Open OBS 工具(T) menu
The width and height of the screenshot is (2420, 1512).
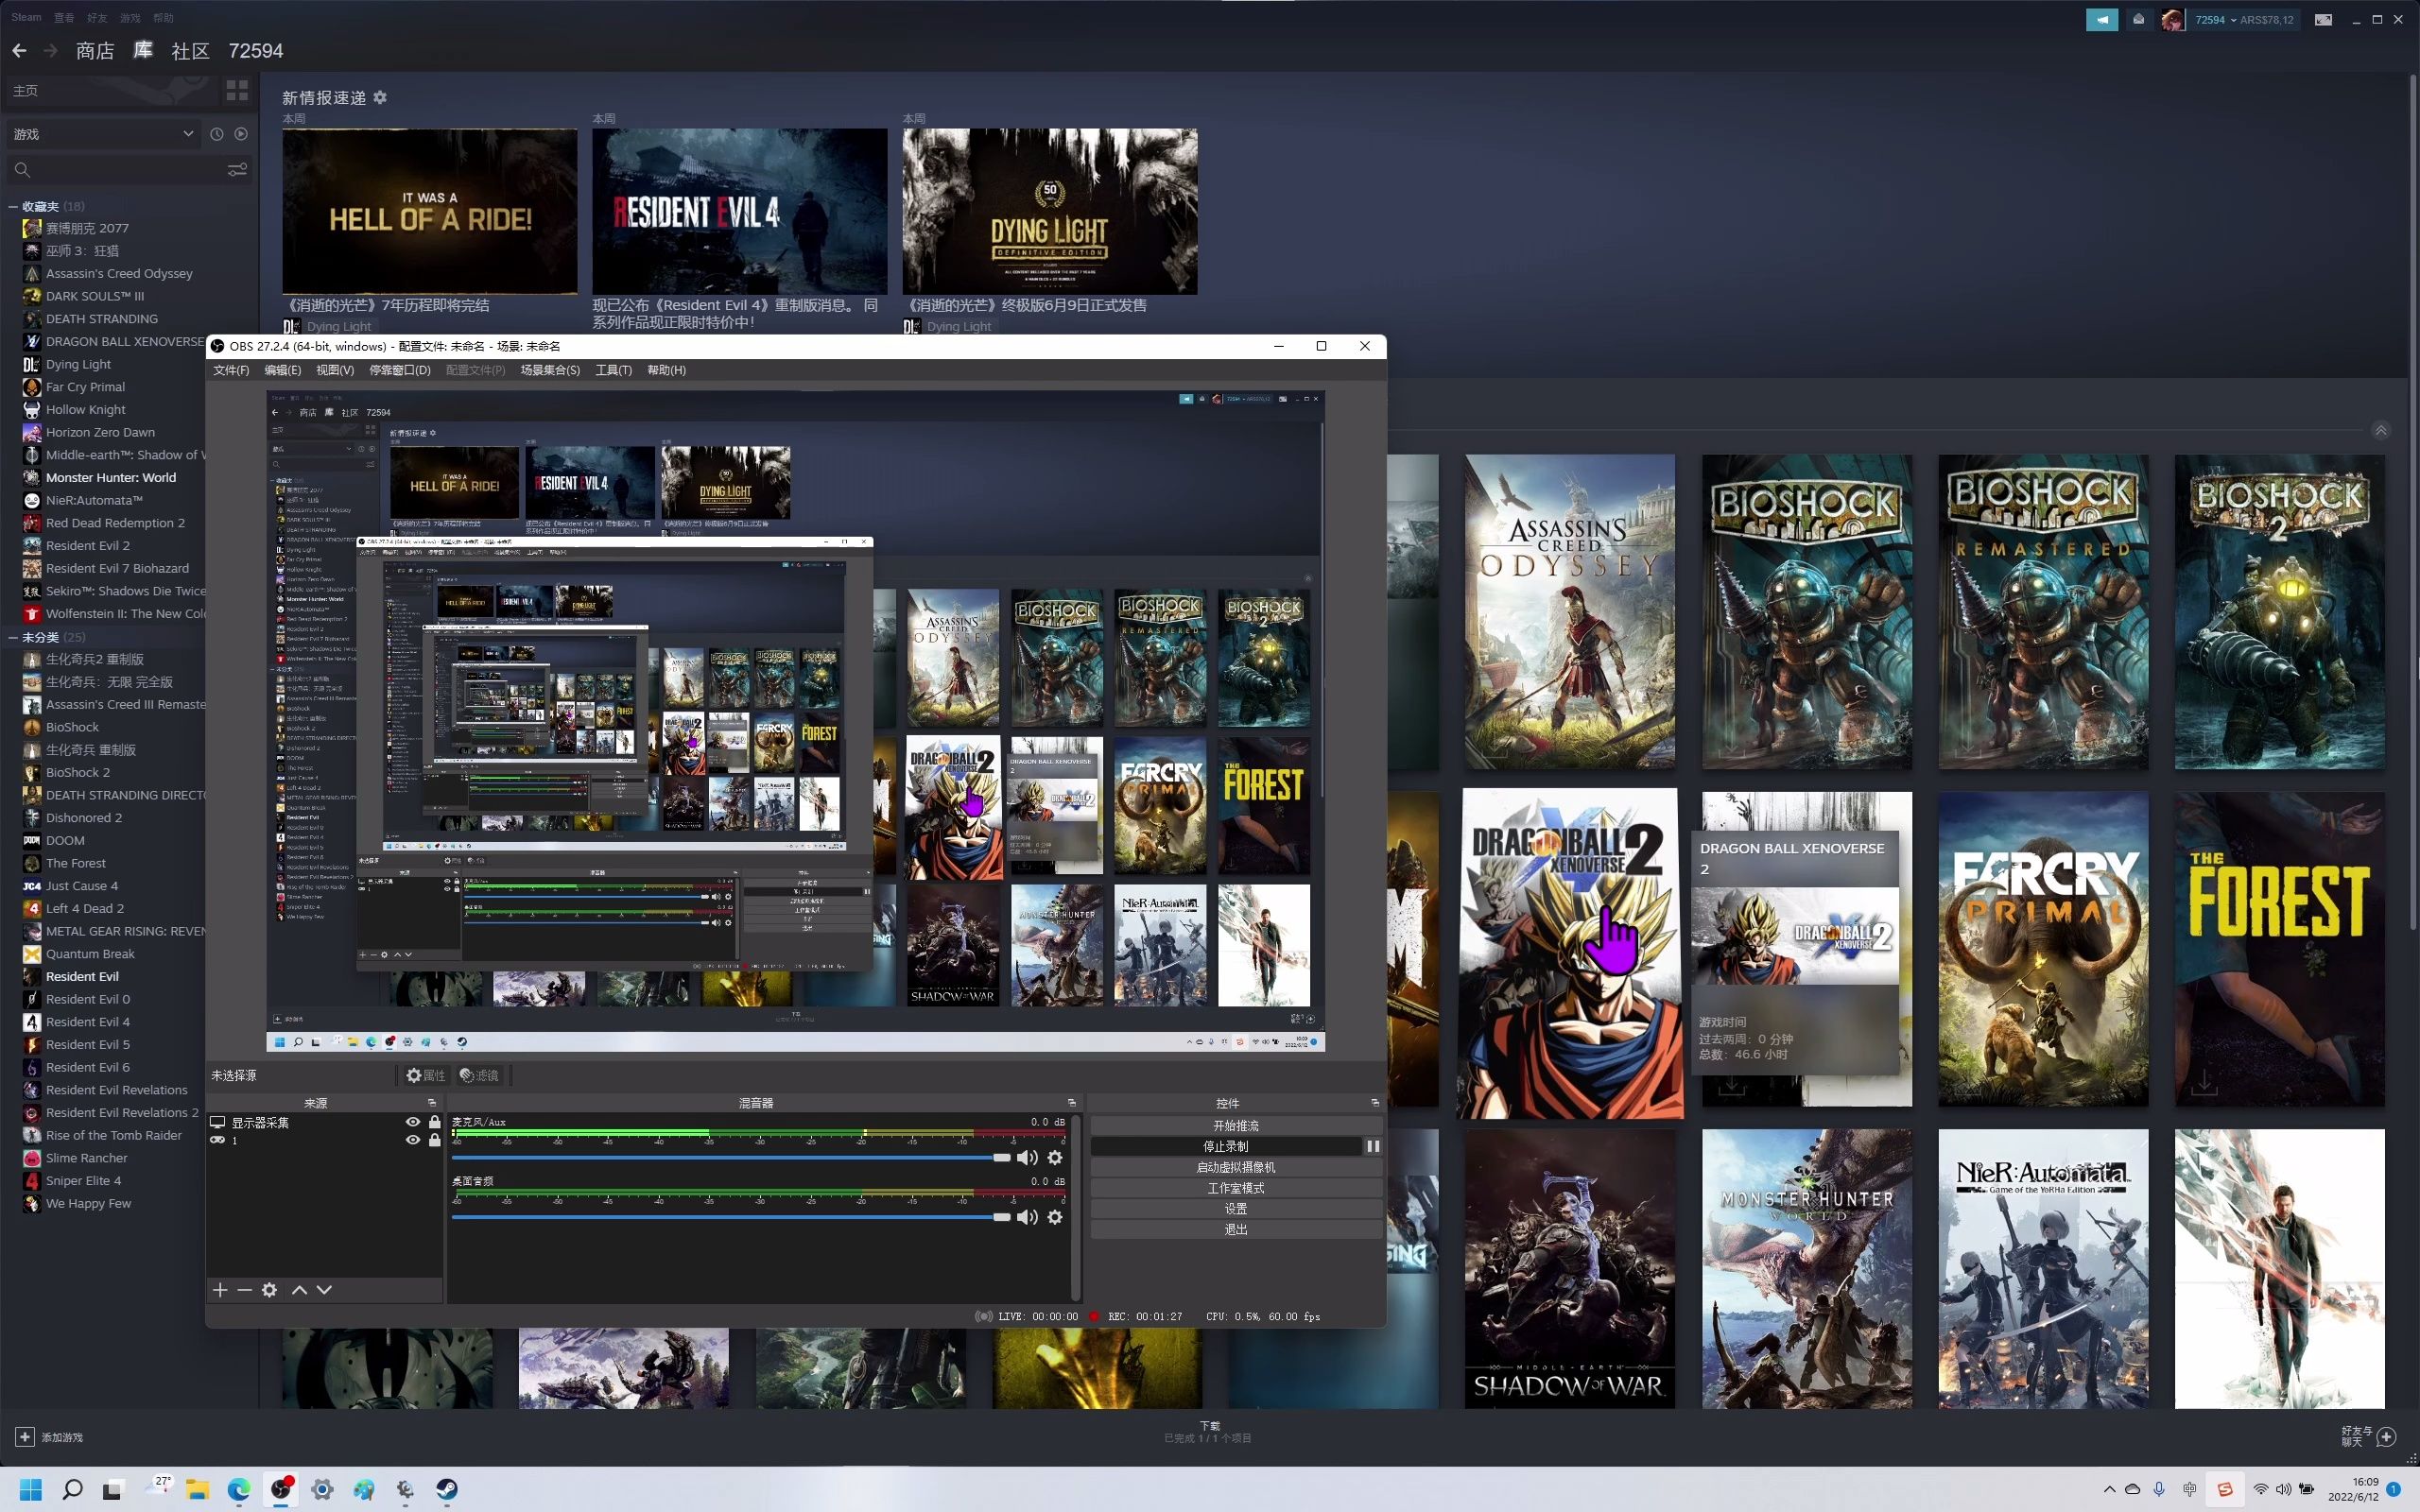(x=614, y=370)
